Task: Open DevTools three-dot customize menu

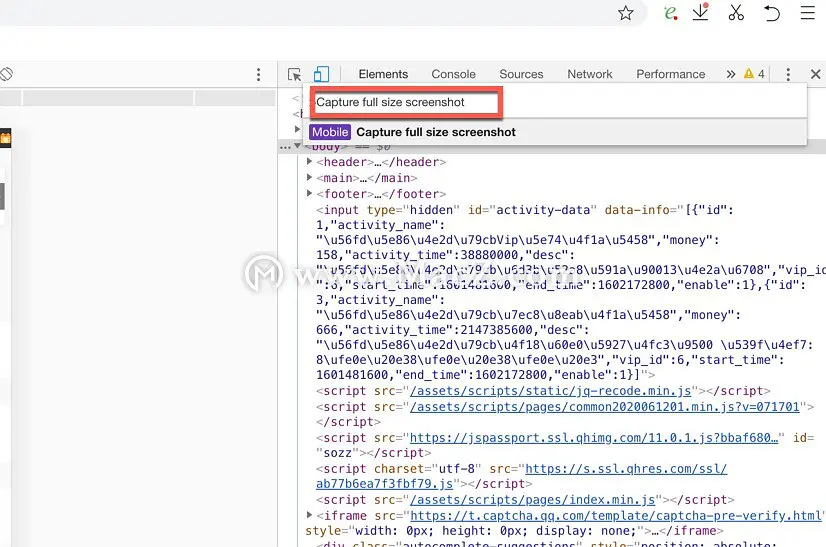Action: pyautogui.click(x=788, y=74)
